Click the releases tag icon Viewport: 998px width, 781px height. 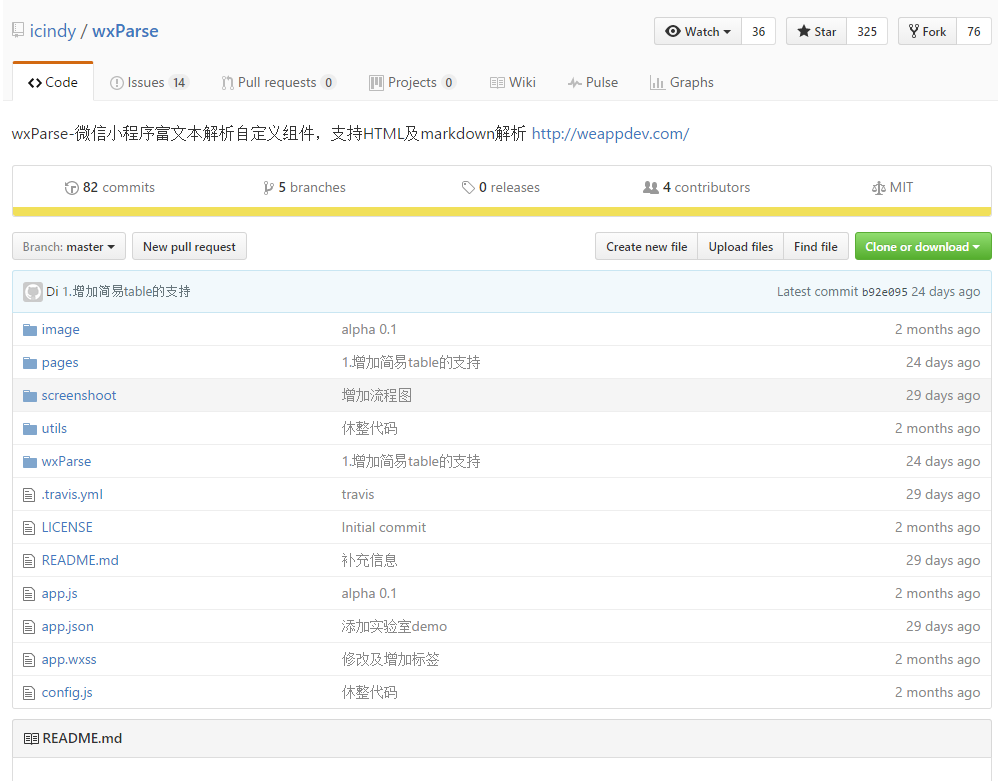coord(468,187)
